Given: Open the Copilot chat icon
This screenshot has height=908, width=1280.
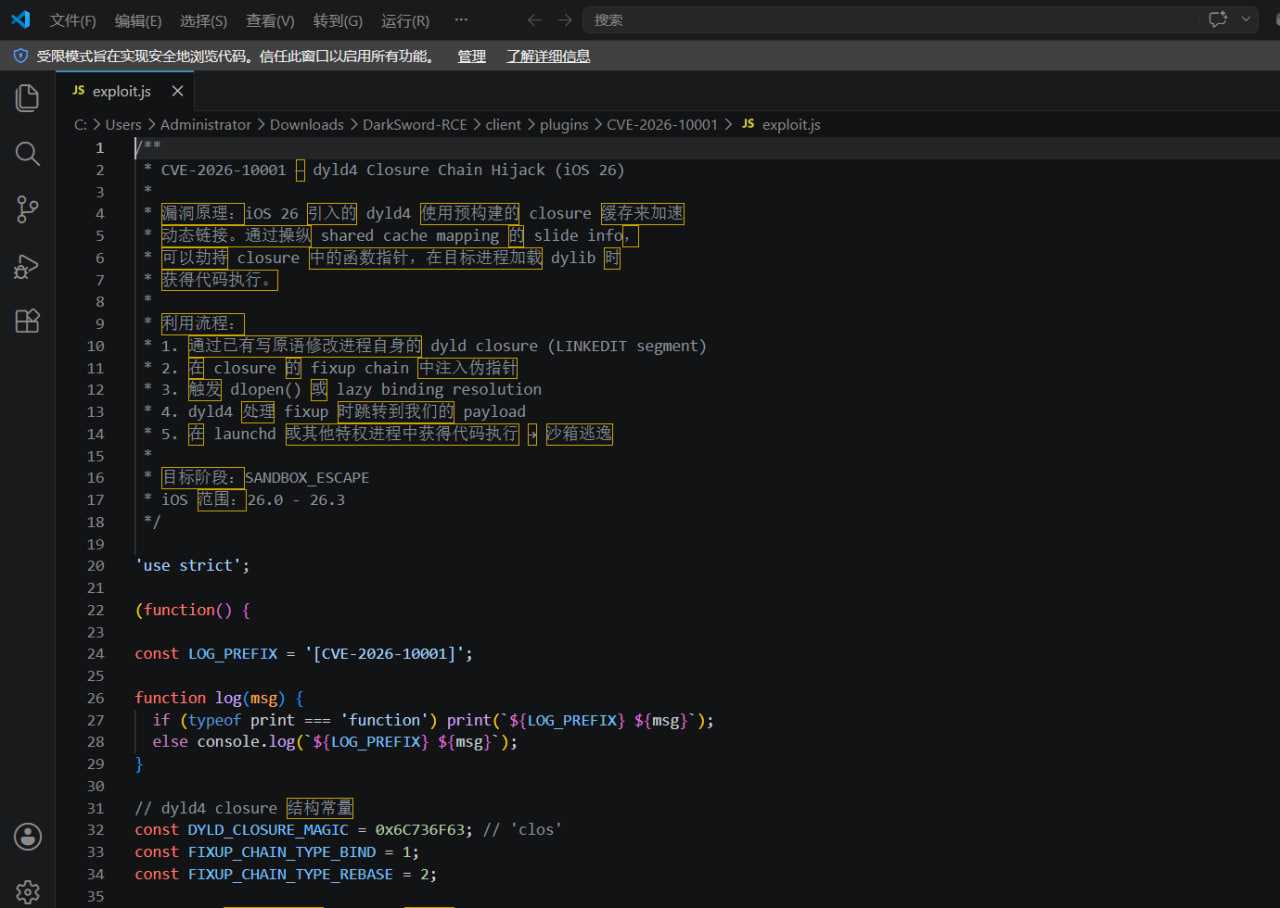Looking at the screenshot, I should point(1217,19).
